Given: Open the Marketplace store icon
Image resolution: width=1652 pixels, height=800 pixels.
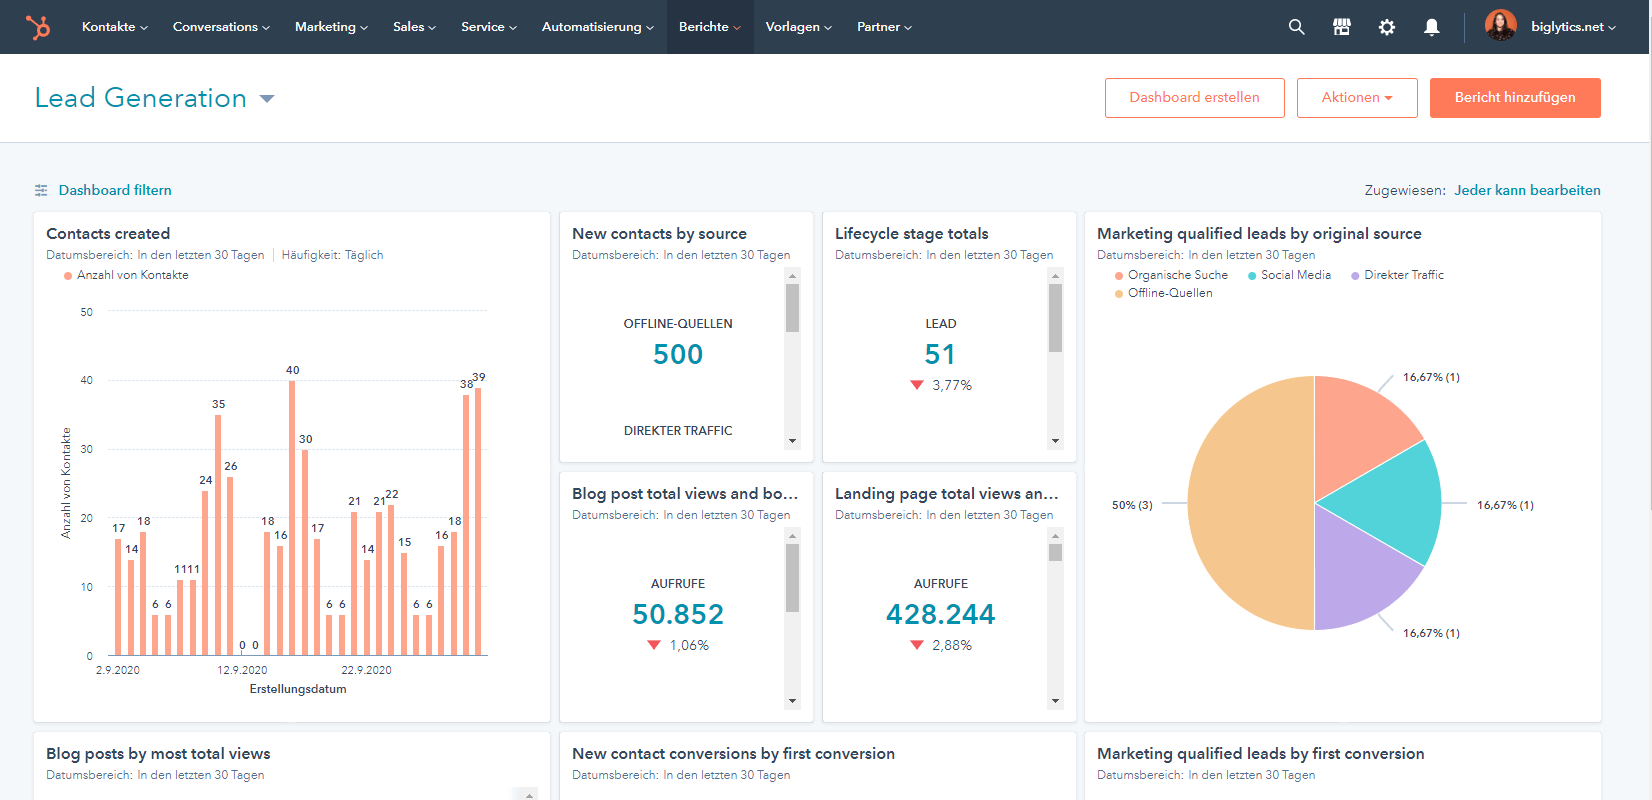Looking at the screenshot, I should click(1342, 27).
